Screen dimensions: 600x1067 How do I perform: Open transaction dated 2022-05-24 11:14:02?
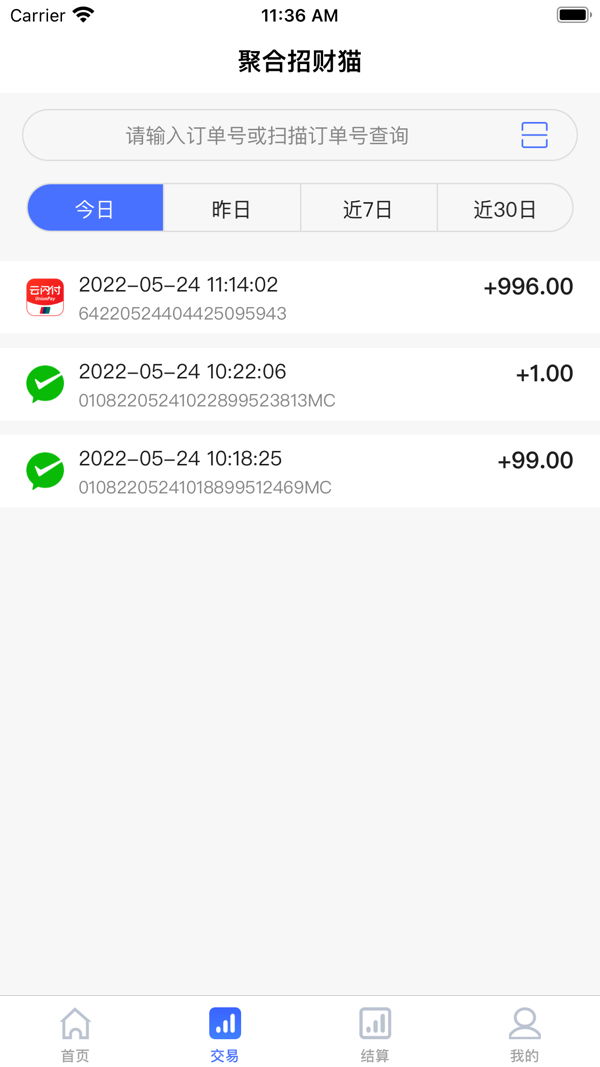(x=300, y=297)
